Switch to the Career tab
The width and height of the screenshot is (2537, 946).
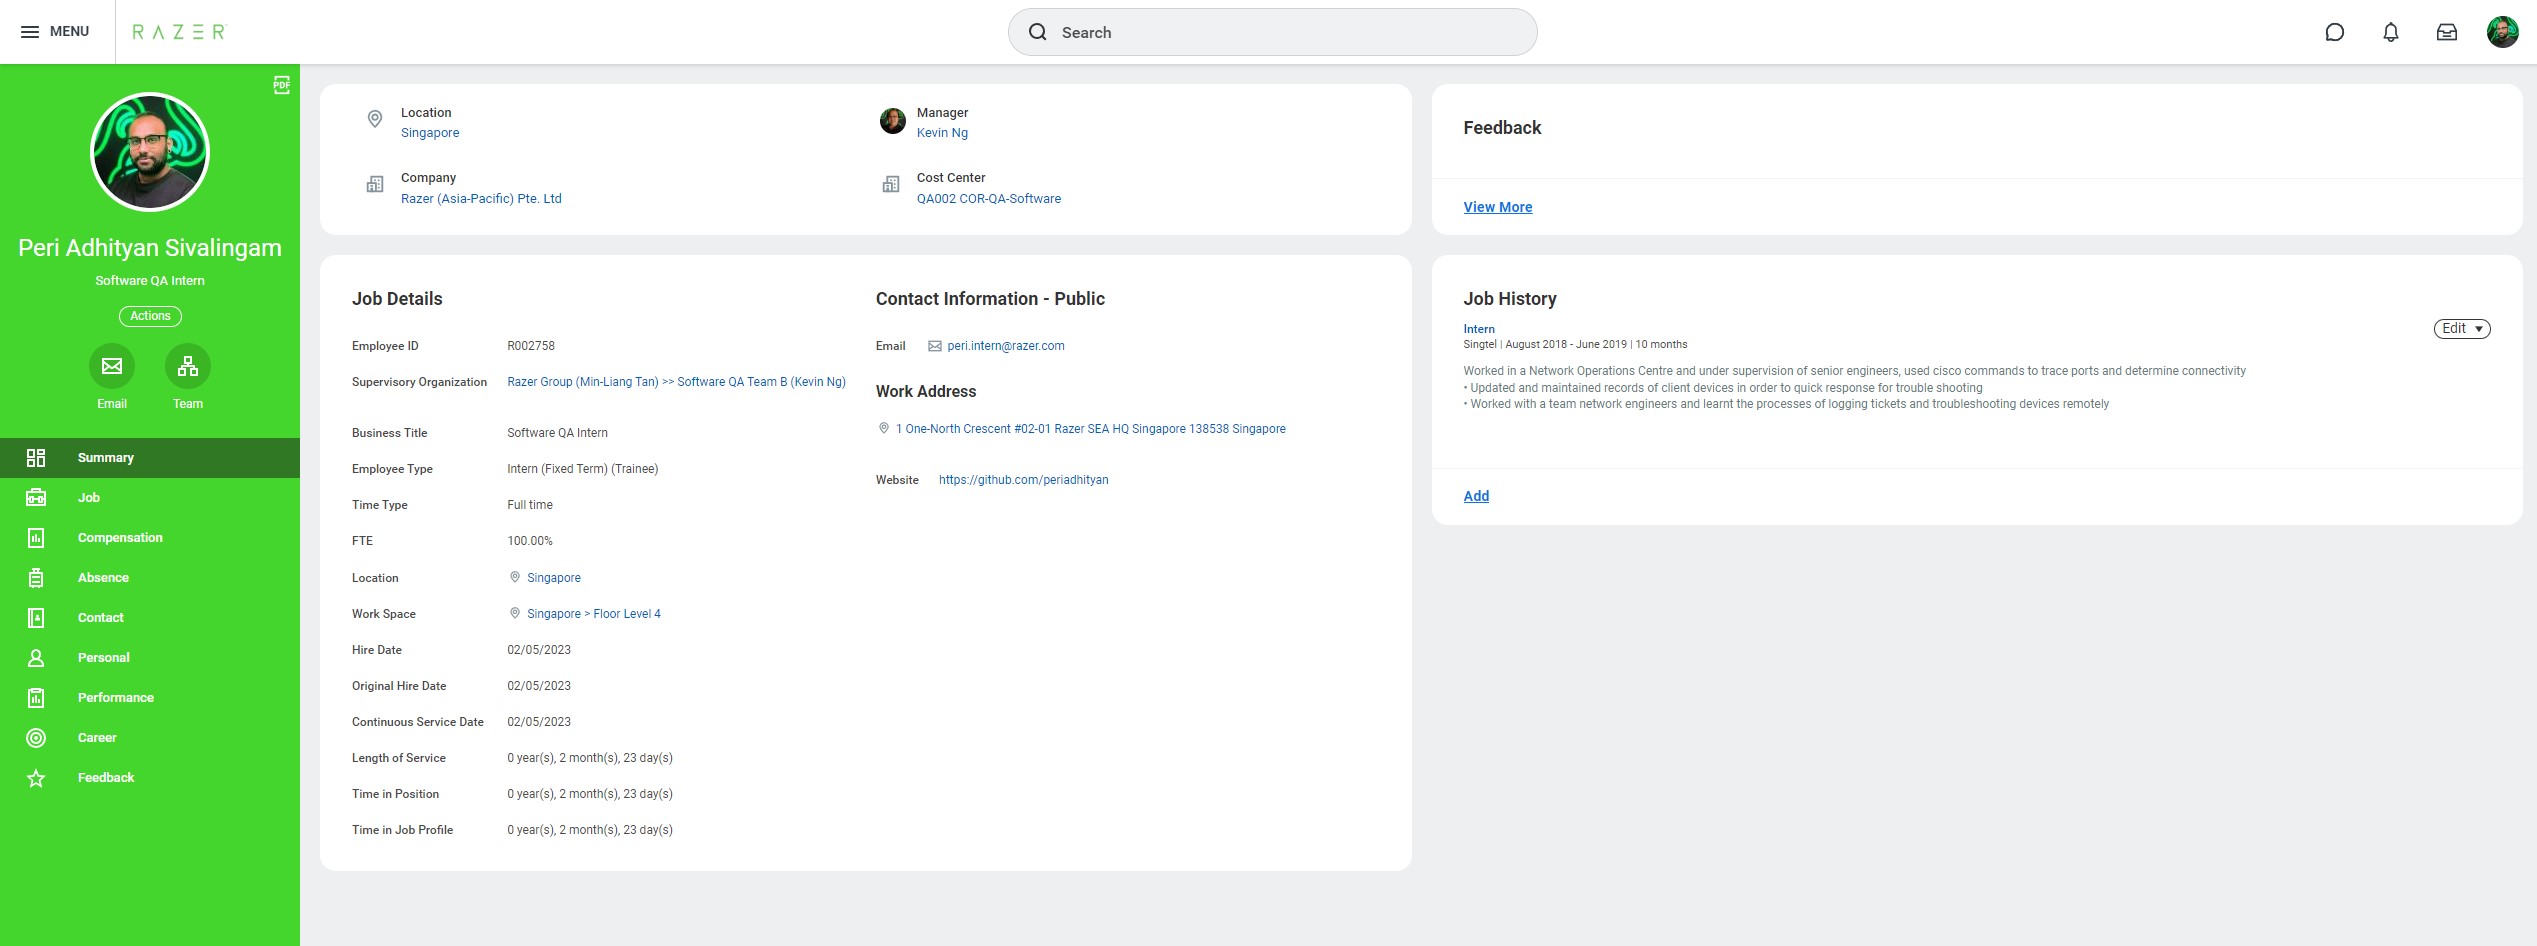tap(150, 738)
